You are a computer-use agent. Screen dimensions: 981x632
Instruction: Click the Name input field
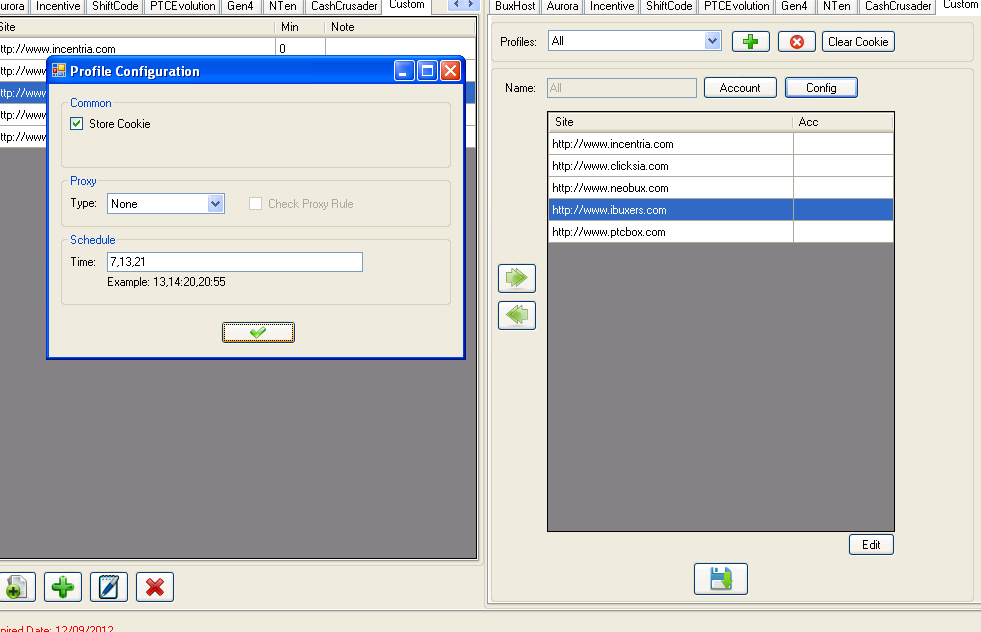pos(622,88)
